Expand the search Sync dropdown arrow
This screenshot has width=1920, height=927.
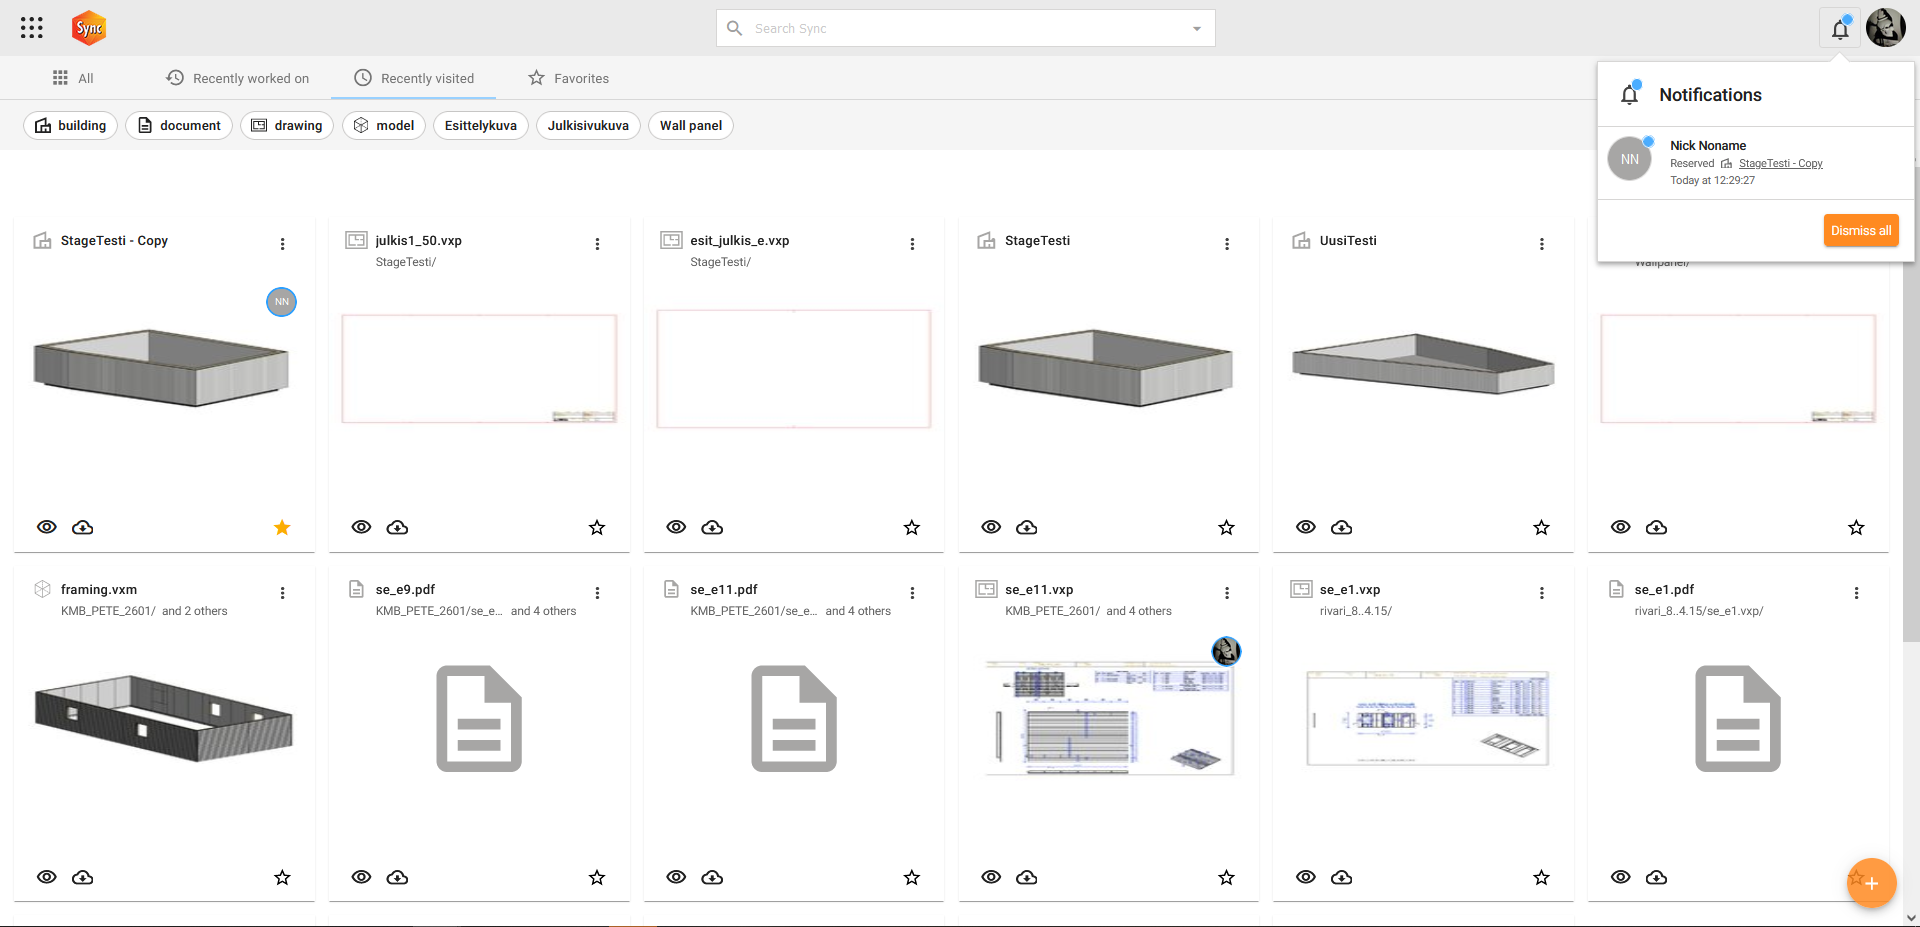point(1196,29)
